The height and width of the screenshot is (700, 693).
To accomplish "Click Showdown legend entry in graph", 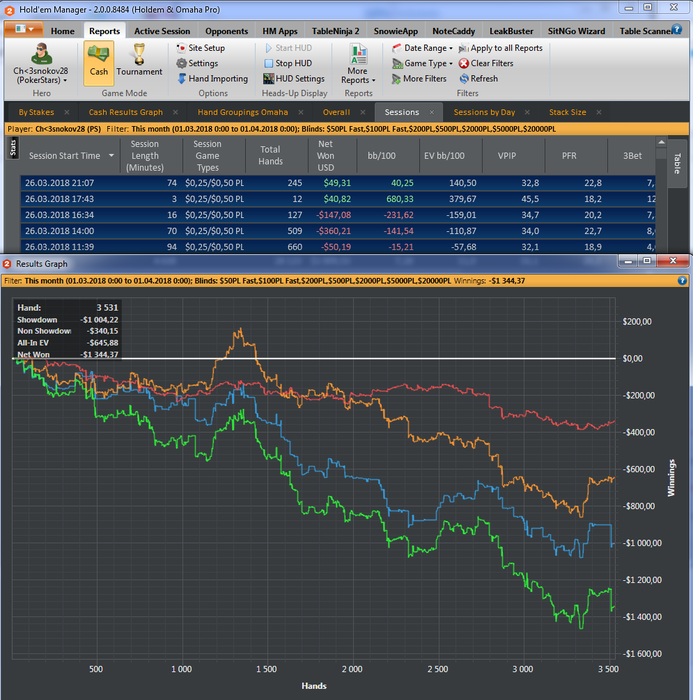I will [x=37, y=320].
